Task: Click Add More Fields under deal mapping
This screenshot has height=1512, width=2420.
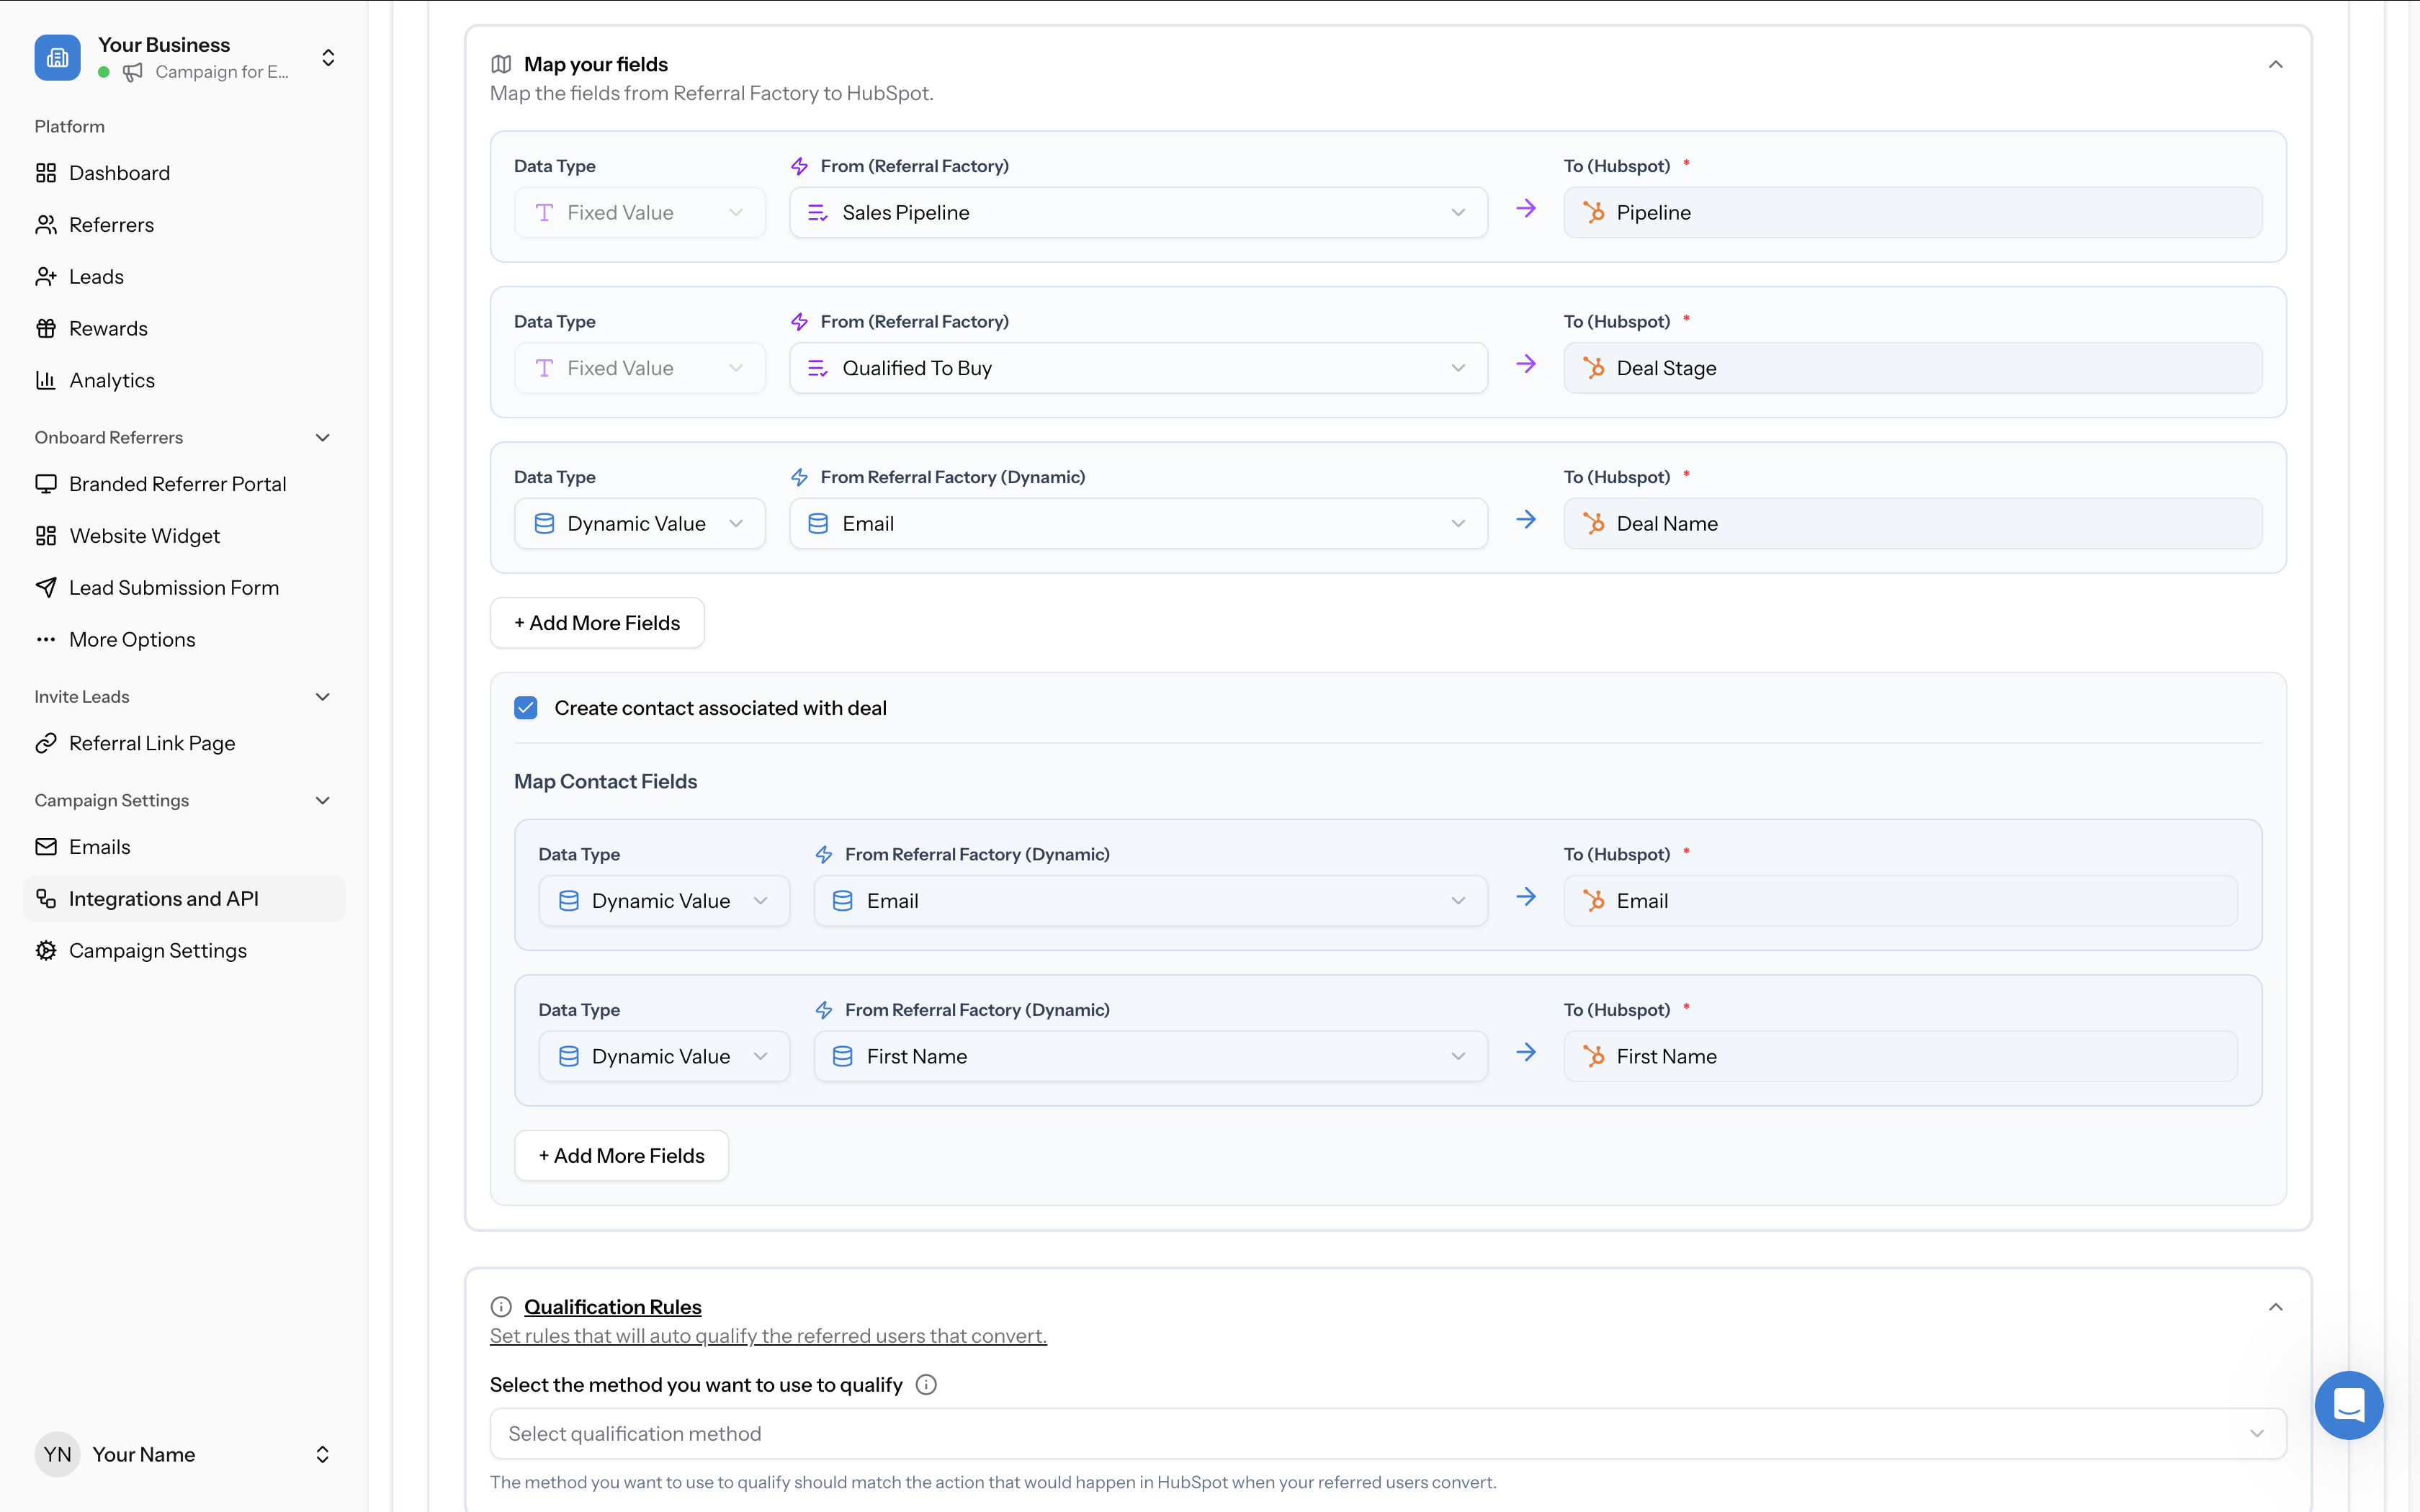Action: click(x=597, y=622)
